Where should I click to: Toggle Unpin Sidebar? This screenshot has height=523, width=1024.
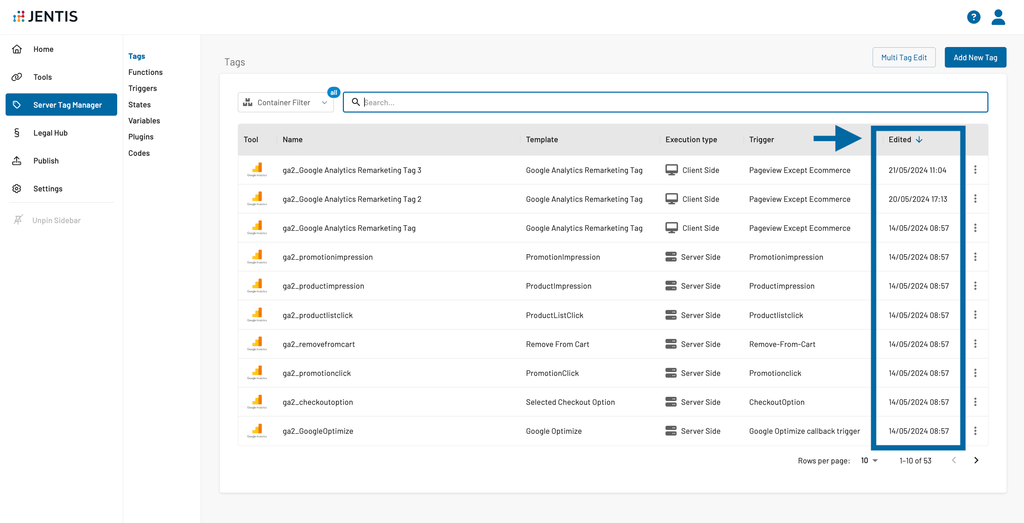[x=56, y=220]
